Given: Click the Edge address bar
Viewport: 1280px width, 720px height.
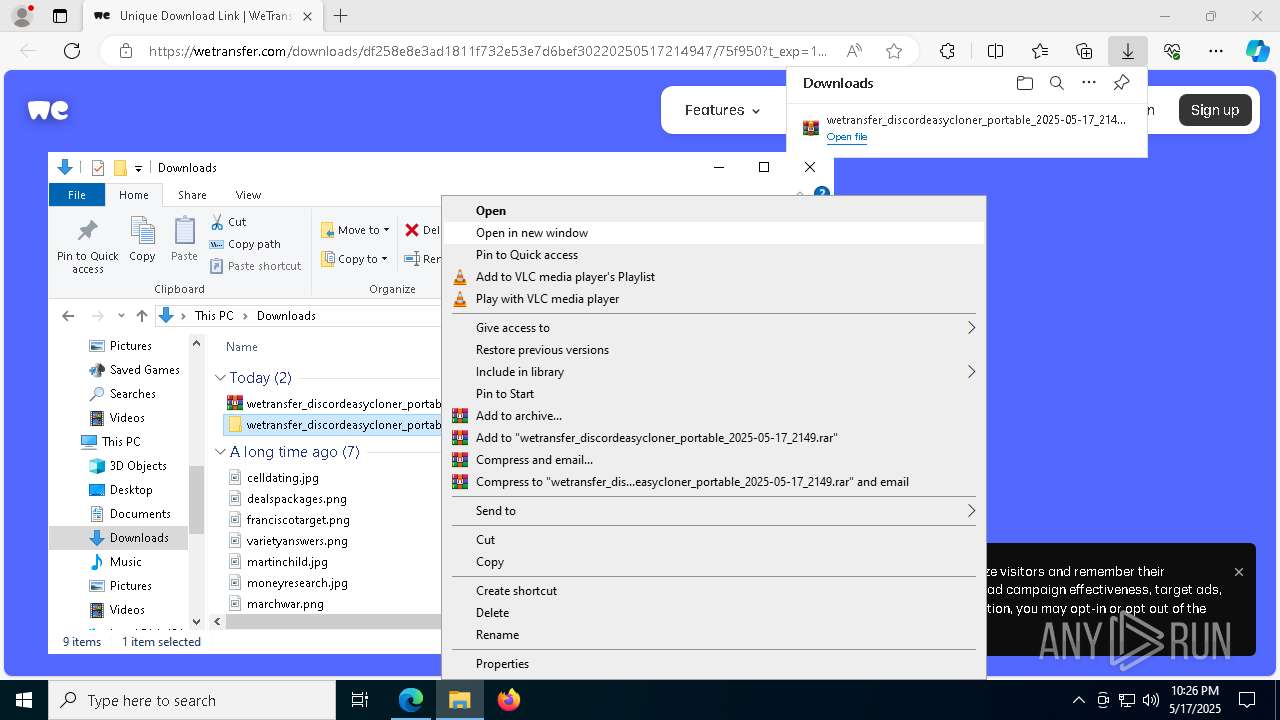Looking at the screenshot, I should pos(488,51).
